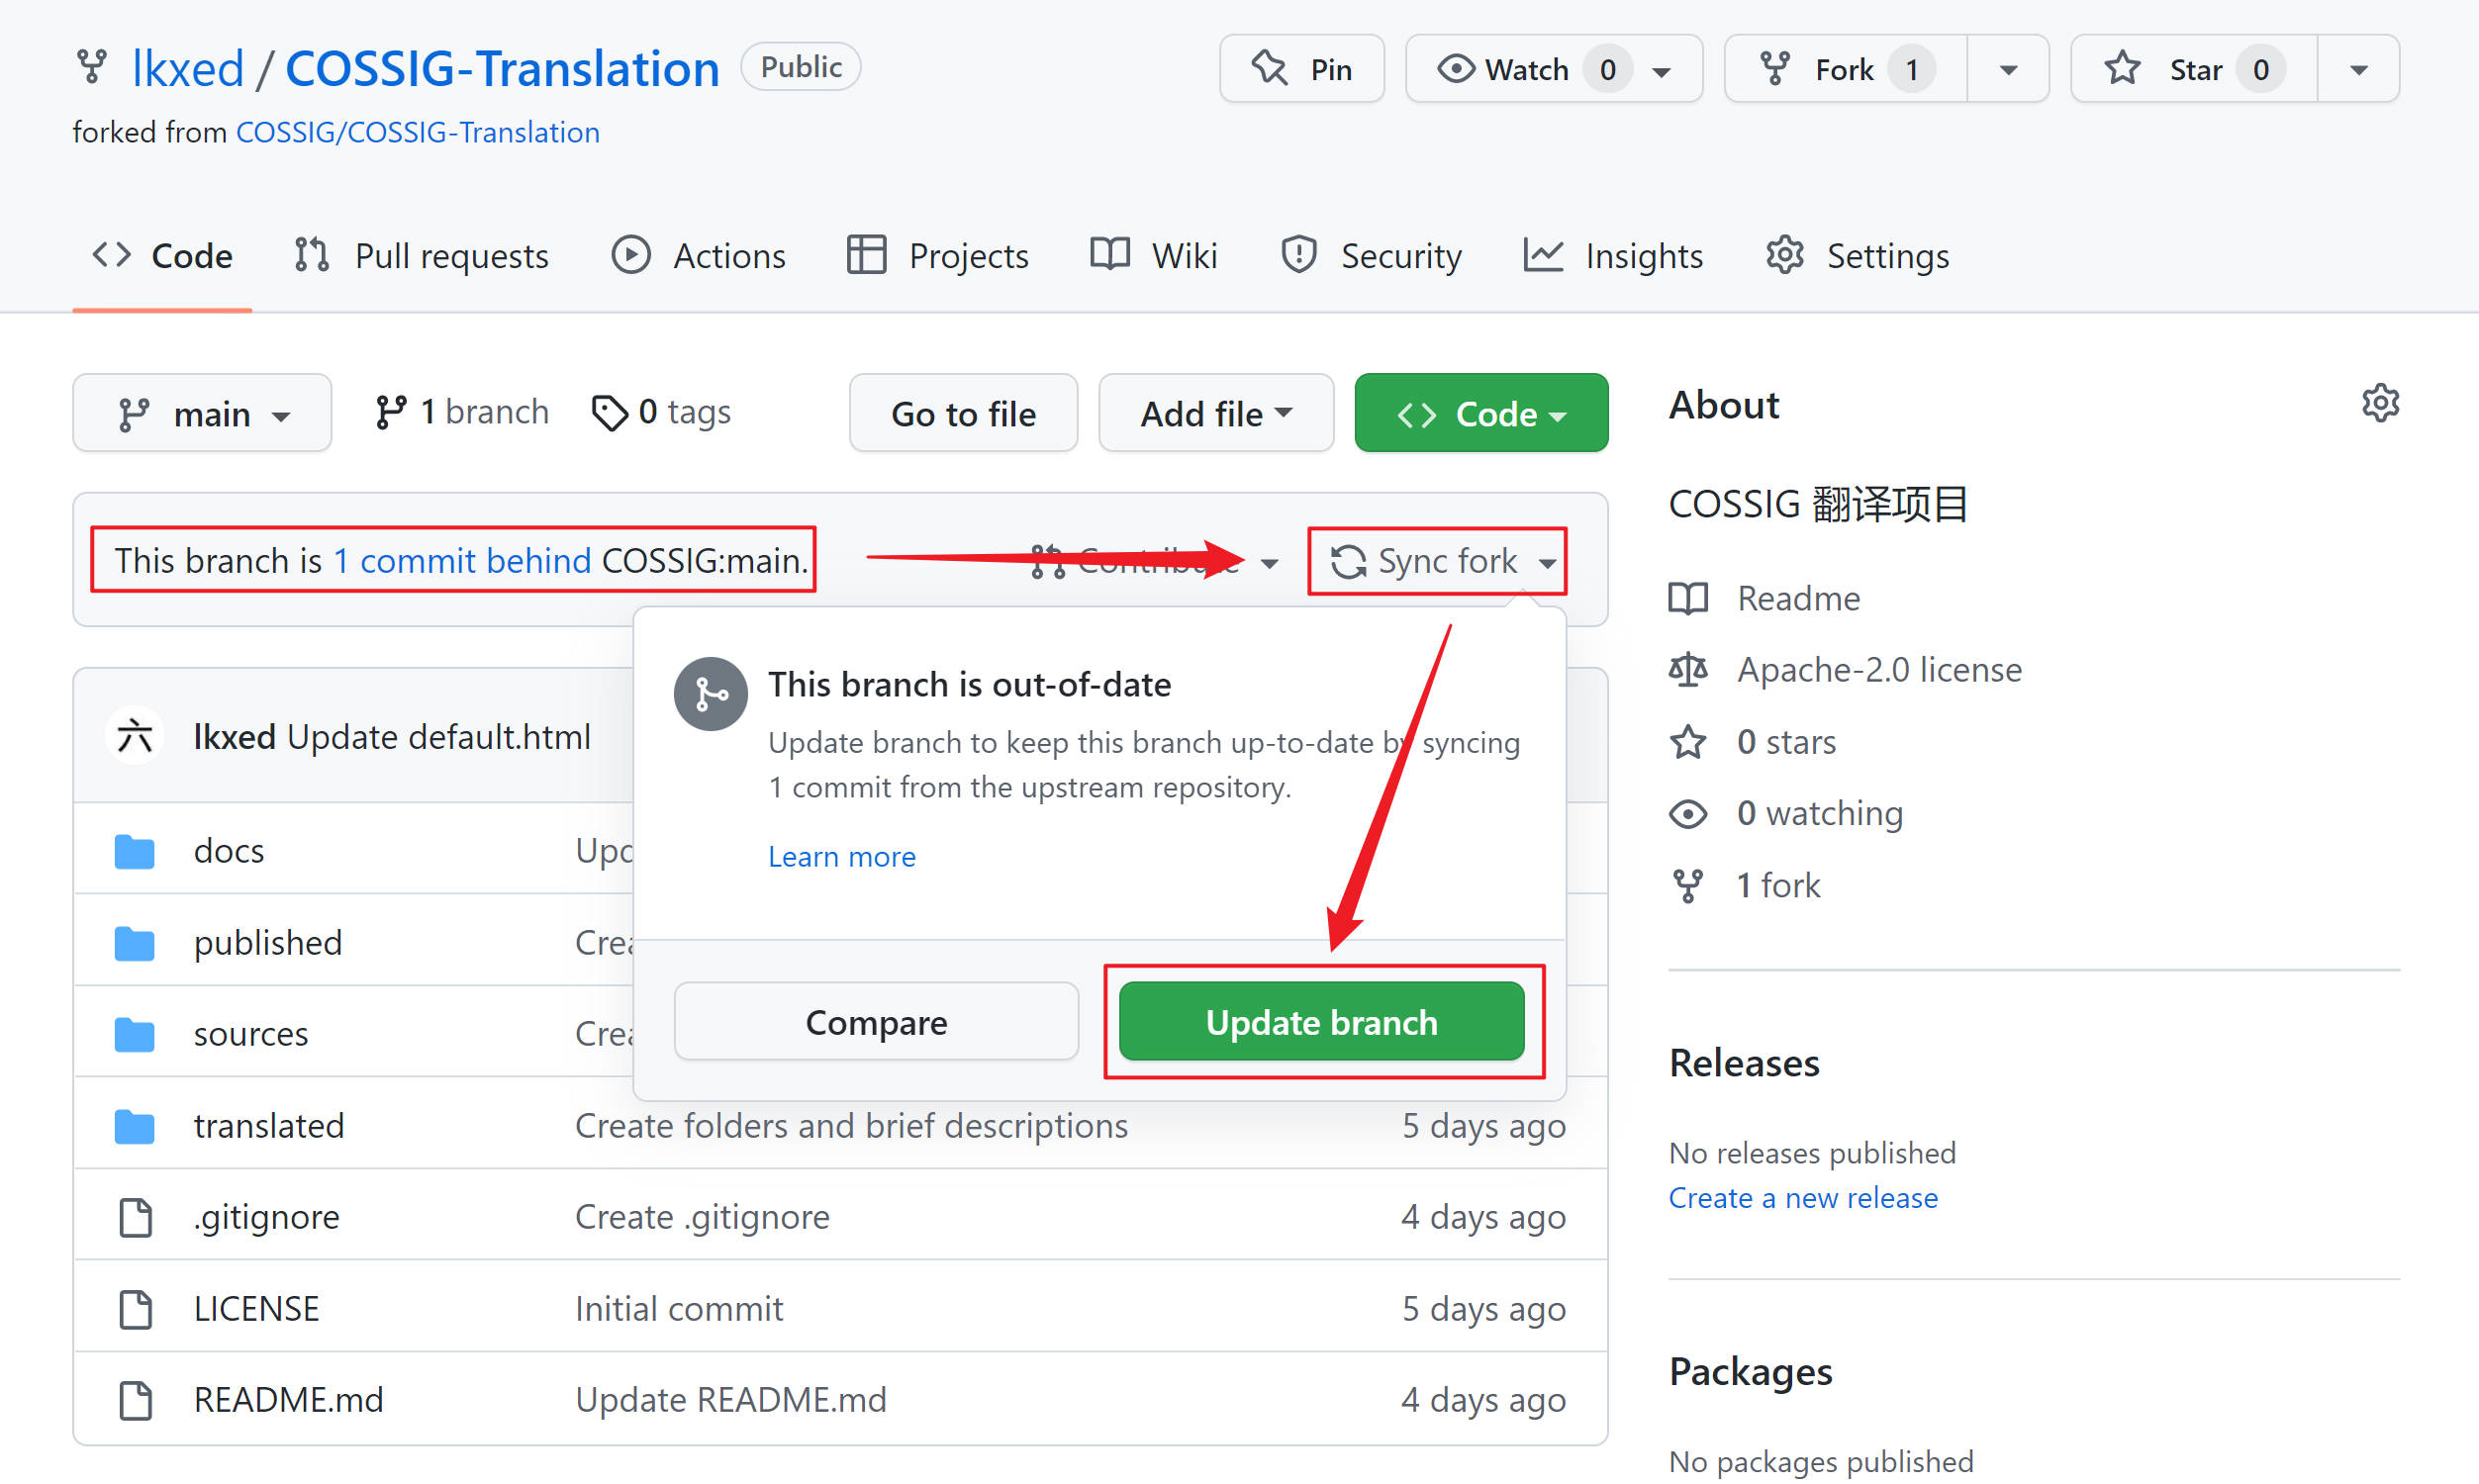The height and width of the screenshot is (1484, 2479).
Task: Open the Insights tab
Action: (1613, 256)
